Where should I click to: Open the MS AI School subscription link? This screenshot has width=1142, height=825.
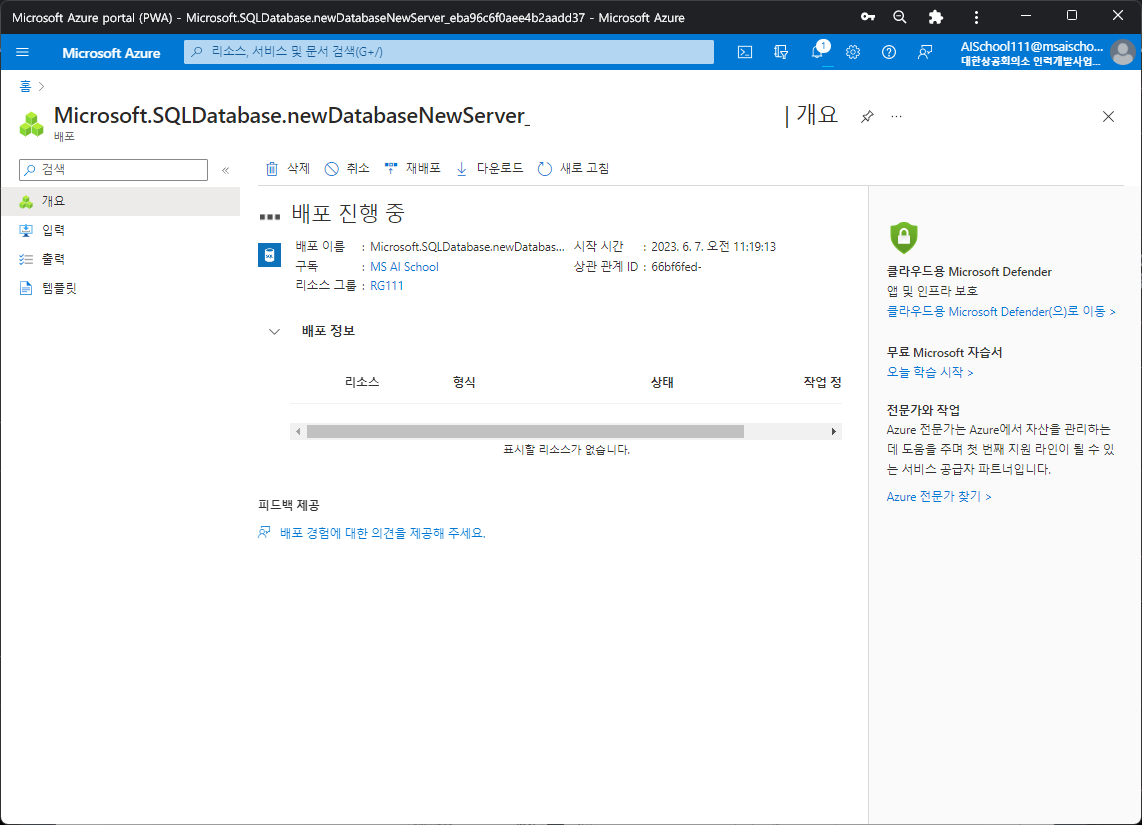(404, 267)
